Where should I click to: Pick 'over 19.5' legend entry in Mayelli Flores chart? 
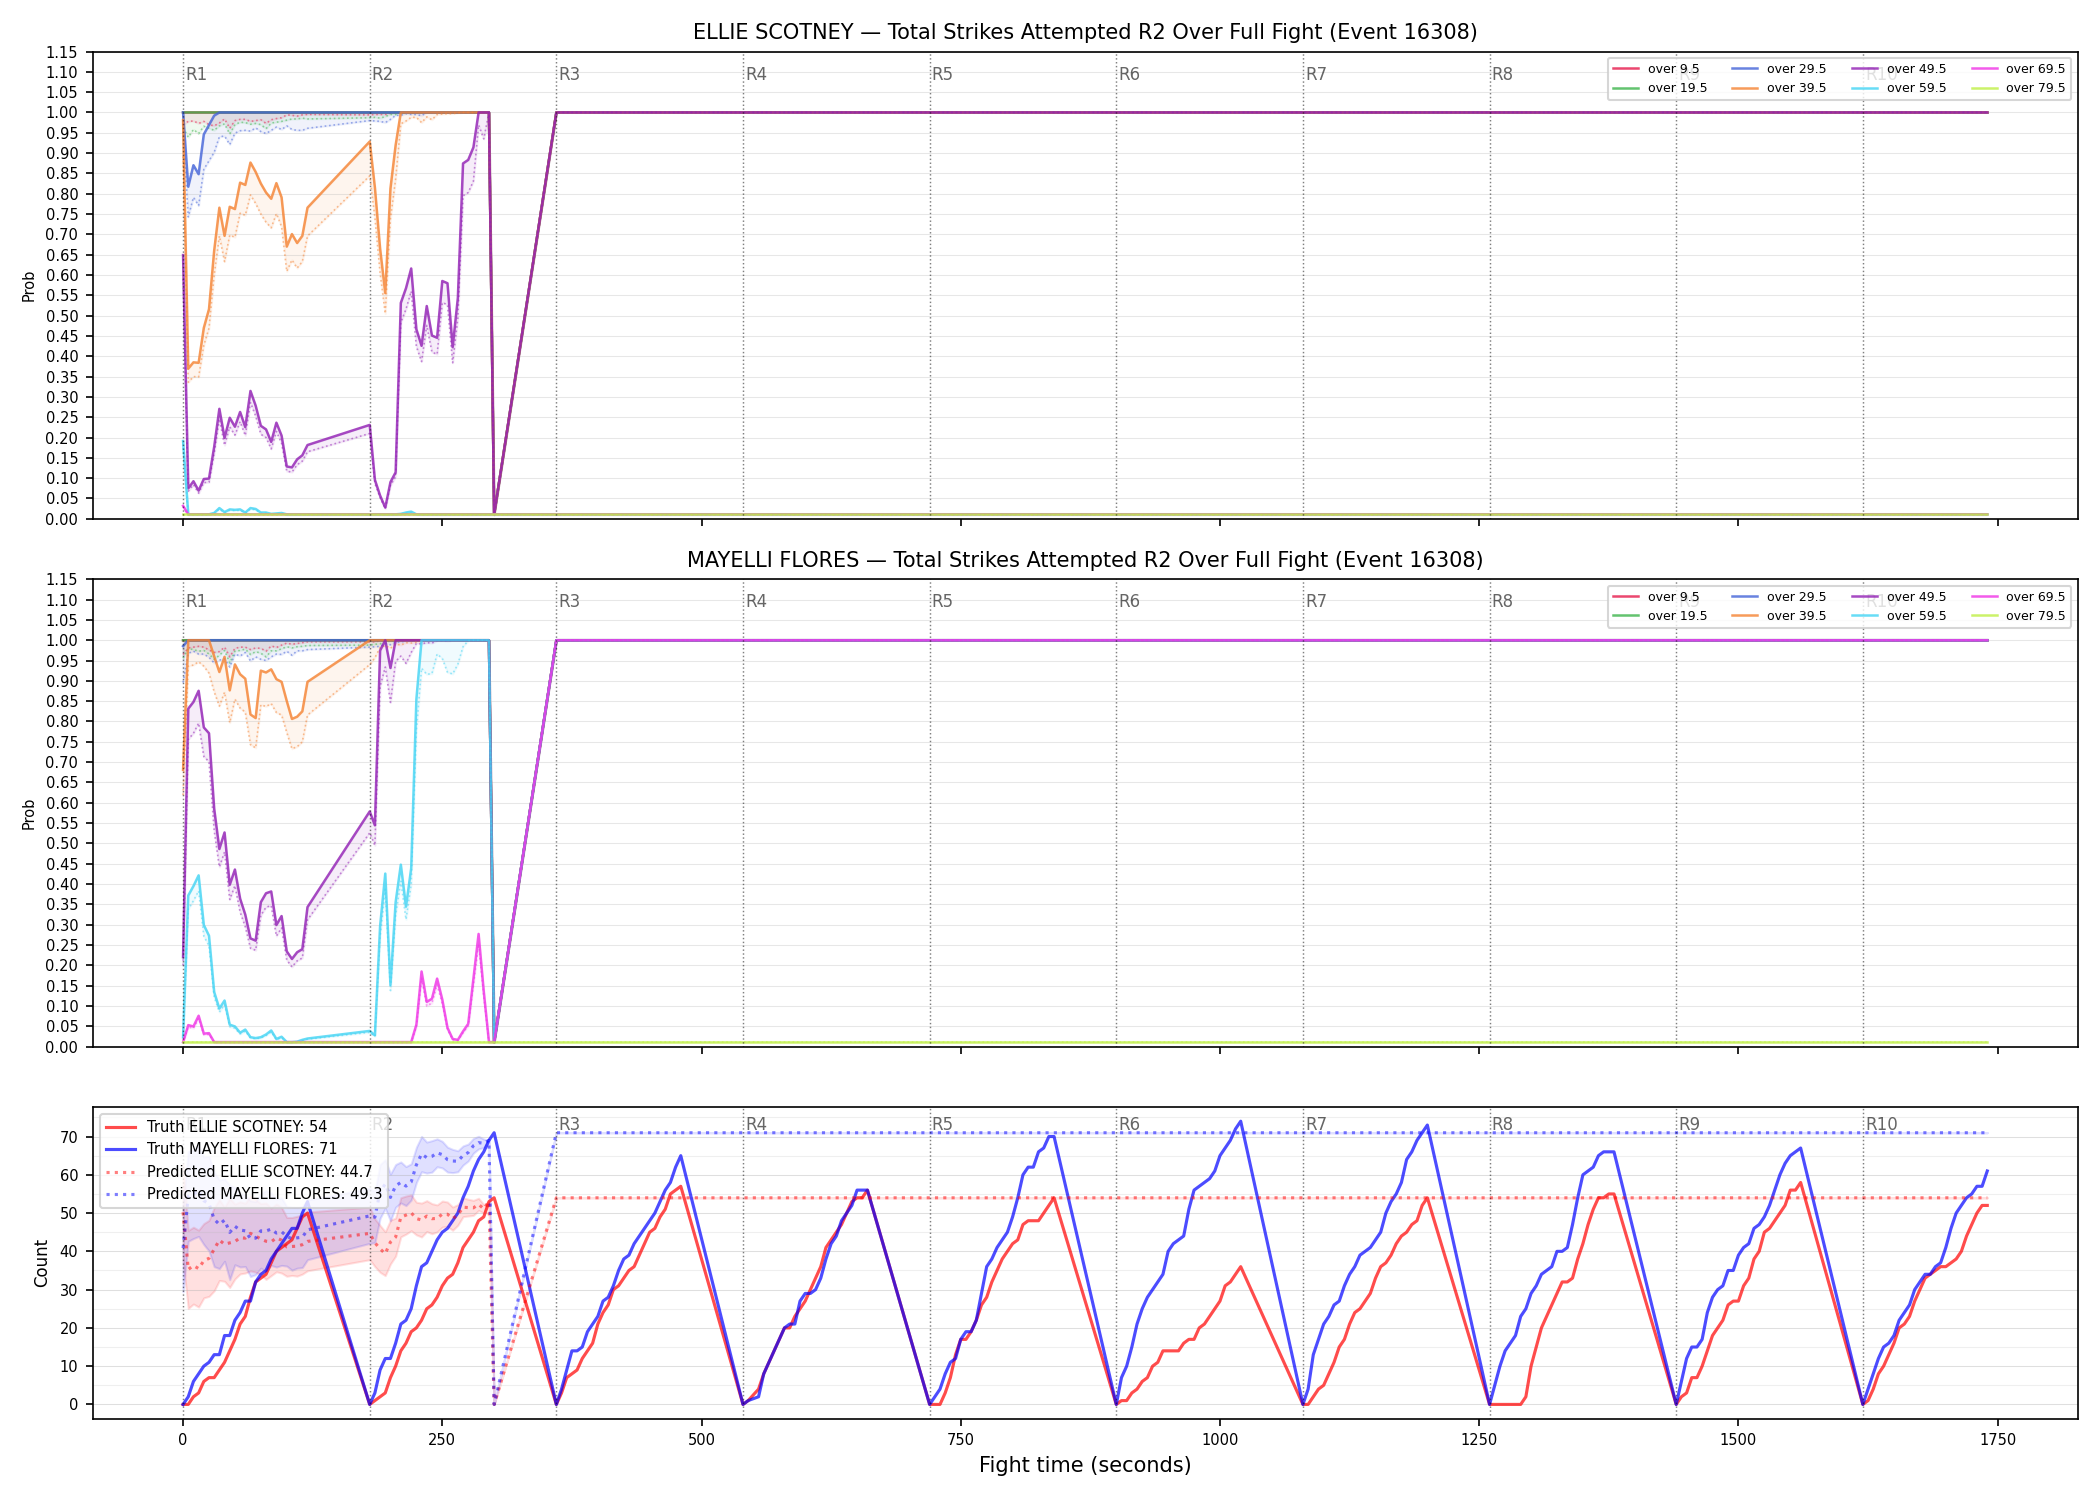1660,616
